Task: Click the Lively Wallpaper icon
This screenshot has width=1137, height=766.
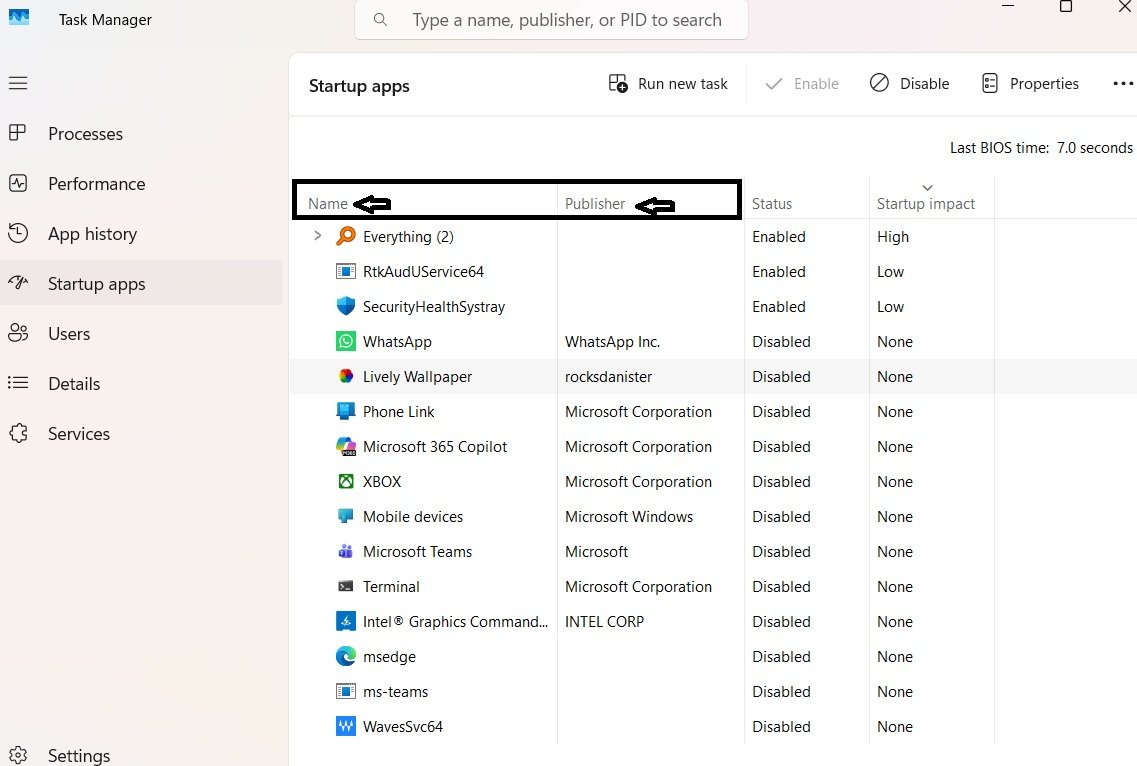Action: pos(346,376)
